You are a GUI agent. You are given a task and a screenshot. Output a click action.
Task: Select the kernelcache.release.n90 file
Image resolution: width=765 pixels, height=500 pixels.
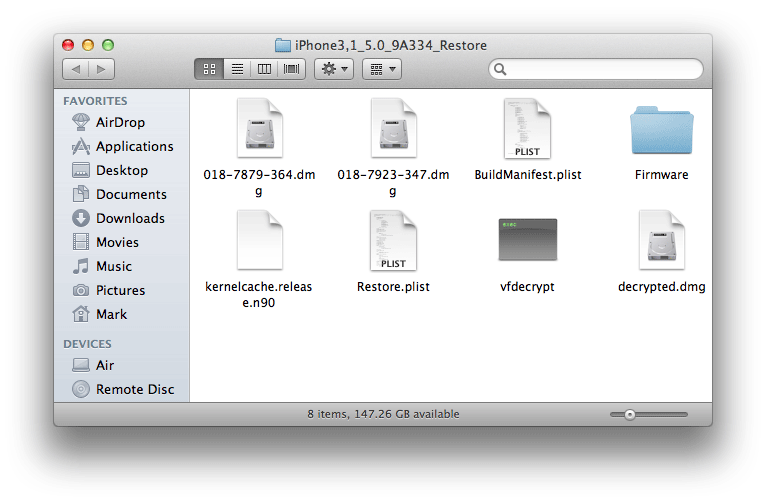(x=259, y=240)
